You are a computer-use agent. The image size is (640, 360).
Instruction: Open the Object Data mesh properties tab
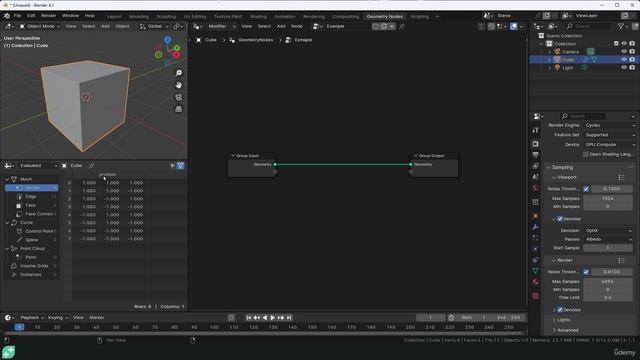pyautogui.click(x=536, y=271)
